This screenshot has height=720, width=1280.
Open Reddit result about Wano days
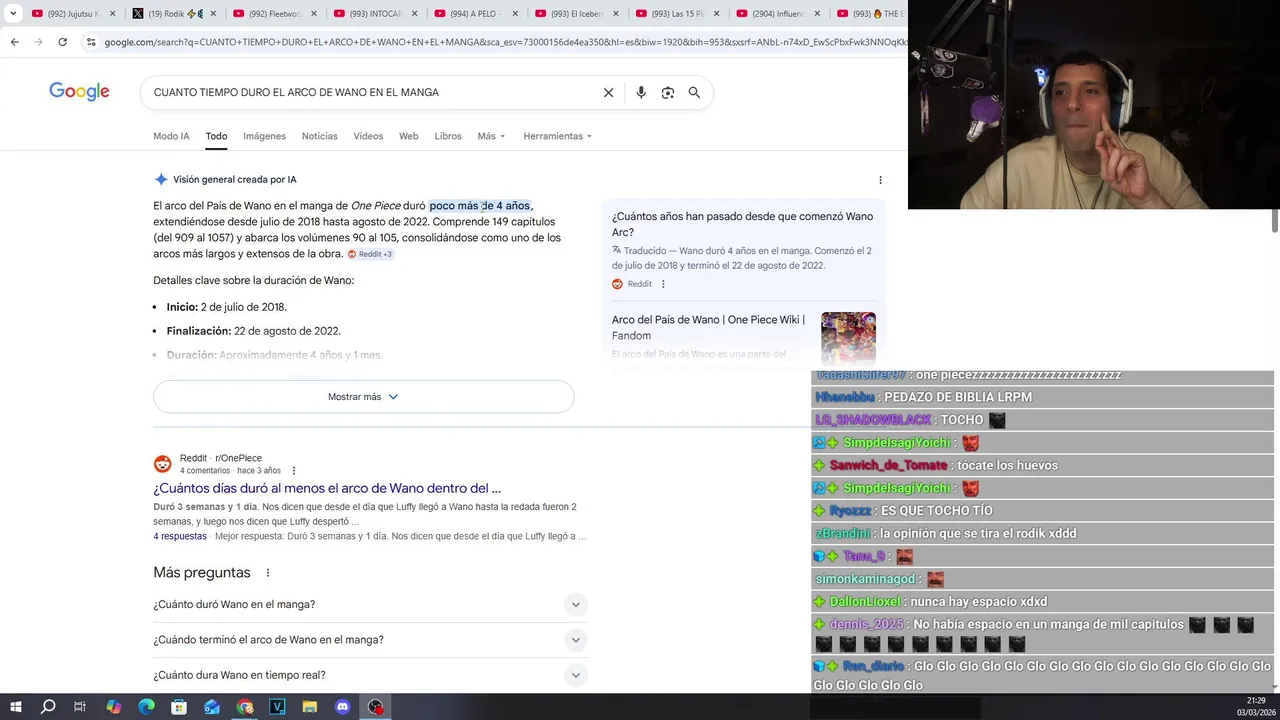(x=327, y=488)
